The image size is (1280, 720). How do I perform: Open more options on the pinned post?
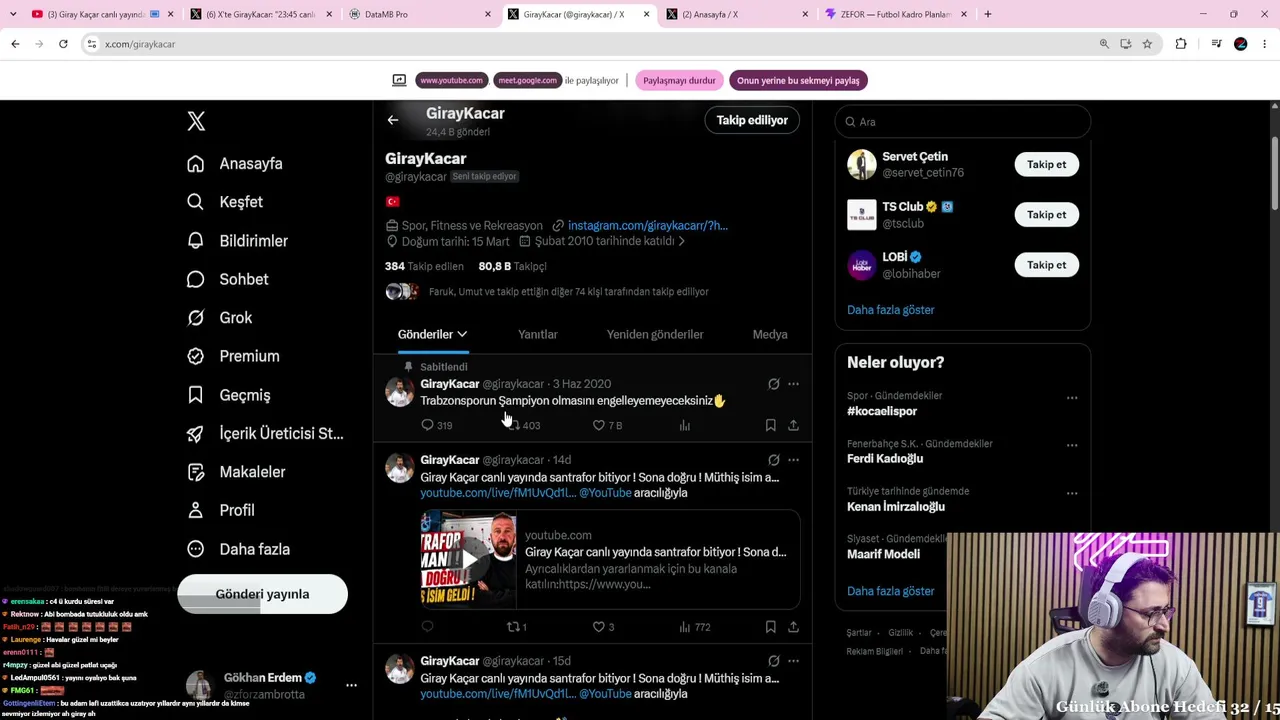[793, 384]
